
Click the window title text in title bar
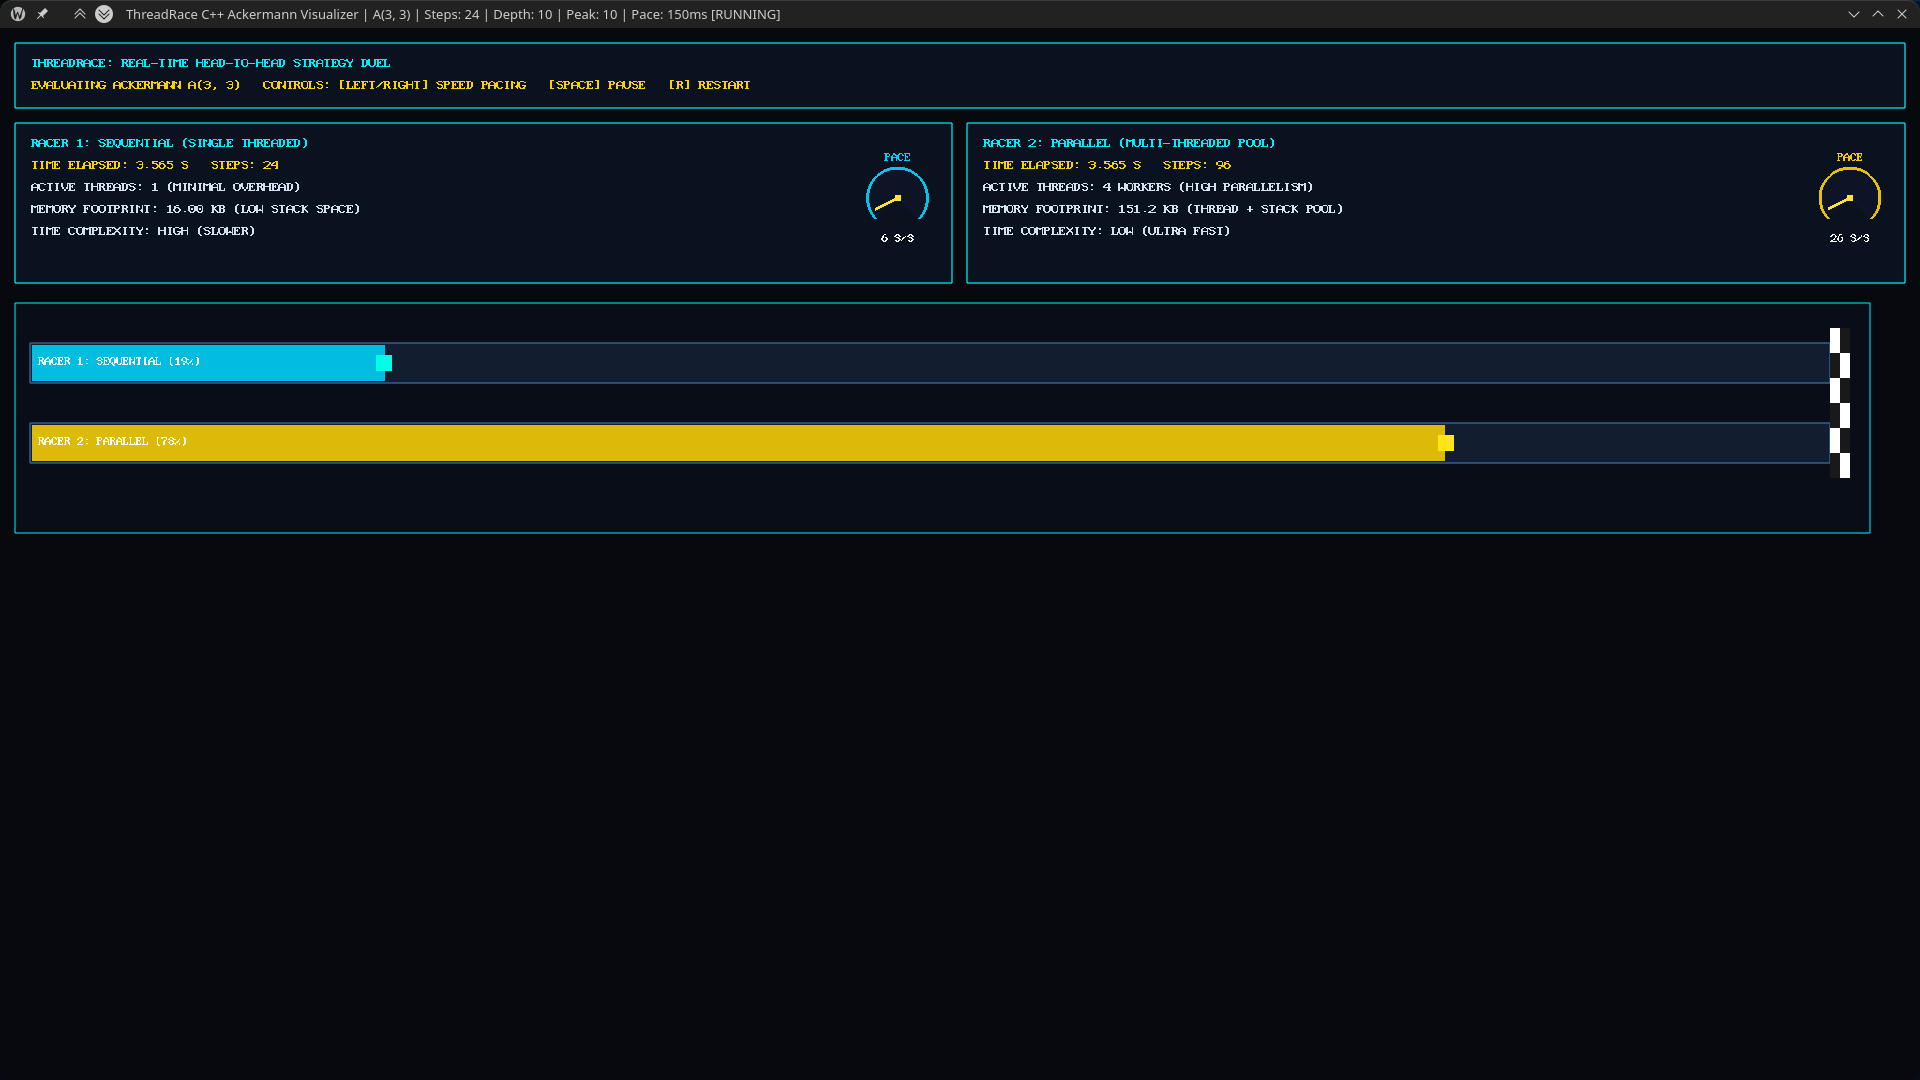453,14
